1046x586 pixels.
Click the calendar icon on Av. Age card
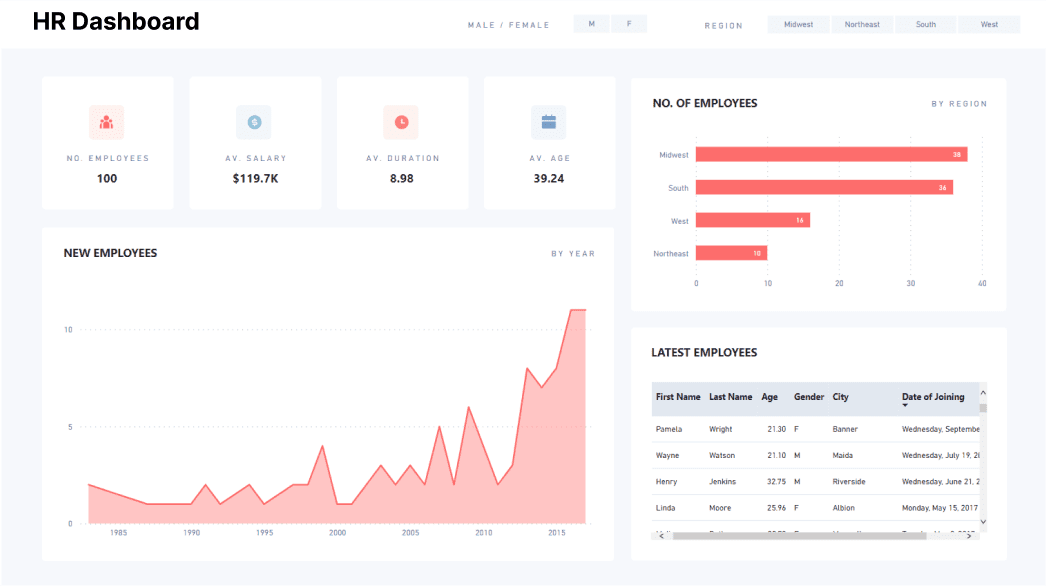(x=549, y=122)
